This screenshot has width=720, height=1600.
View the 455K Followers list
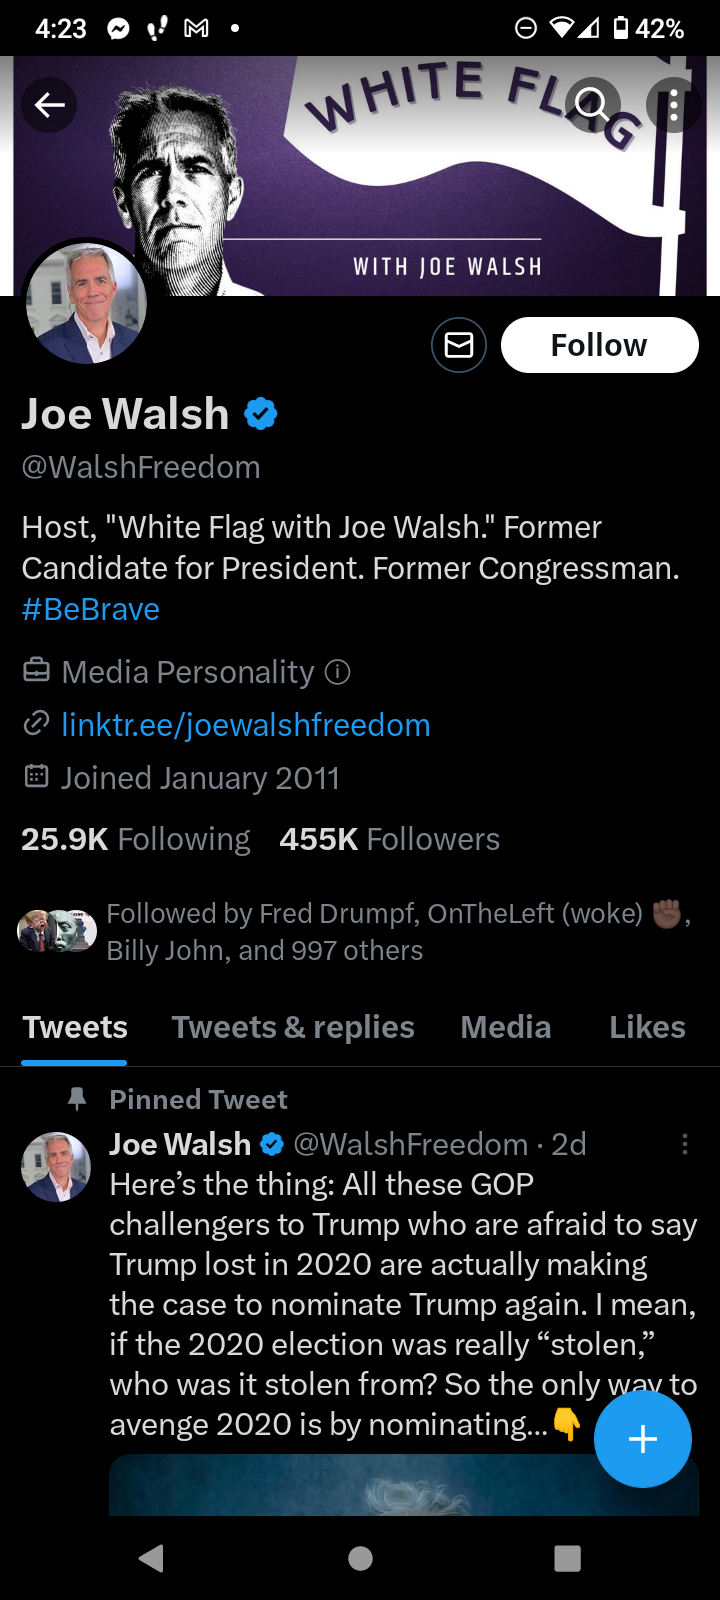(390, 839)
